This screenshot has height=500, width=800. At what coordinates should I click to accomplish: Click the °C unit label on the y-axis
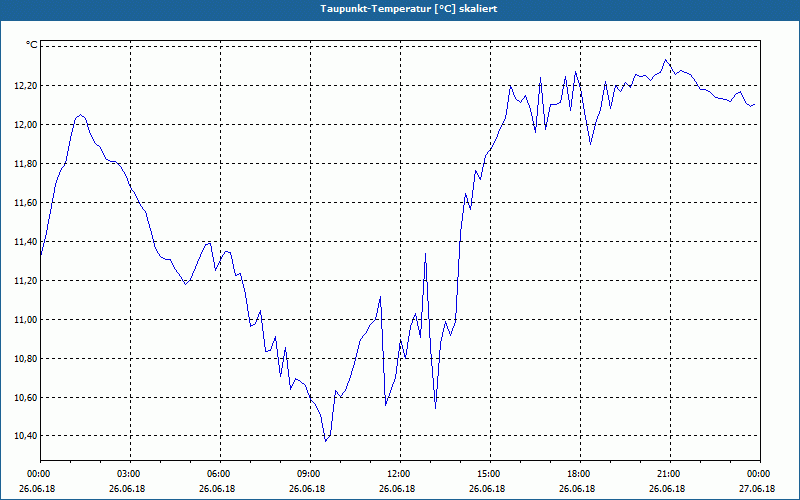click(32, 45)
